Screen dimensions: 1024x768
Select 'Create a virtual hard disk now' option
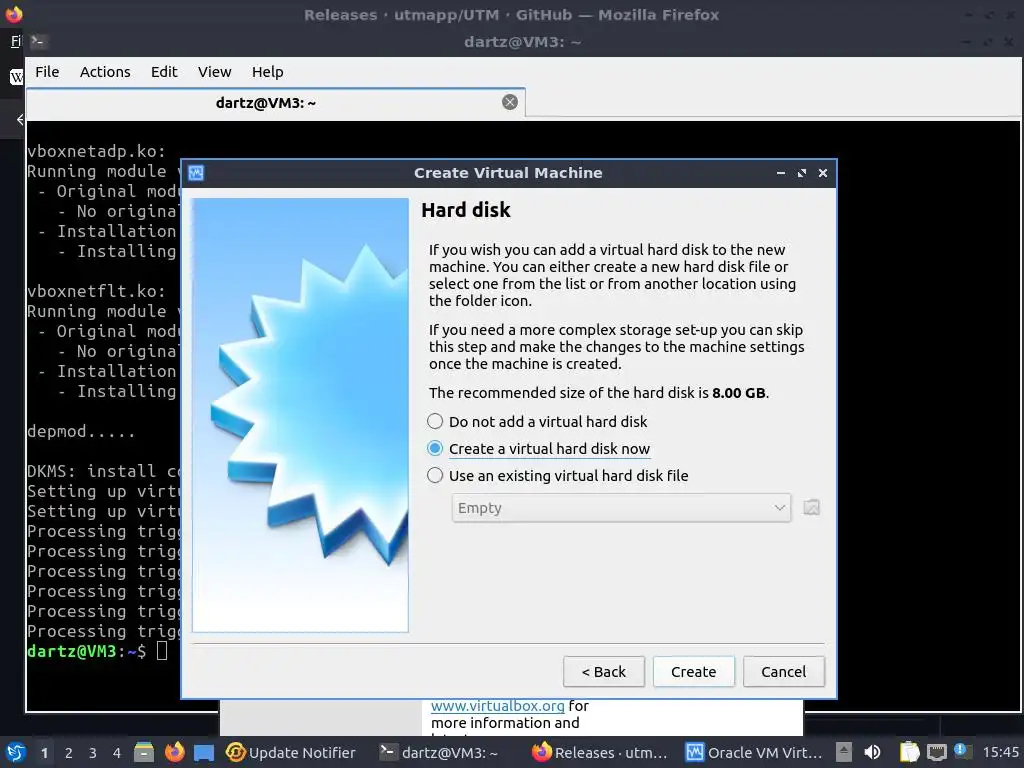click(x=539, y=449)
